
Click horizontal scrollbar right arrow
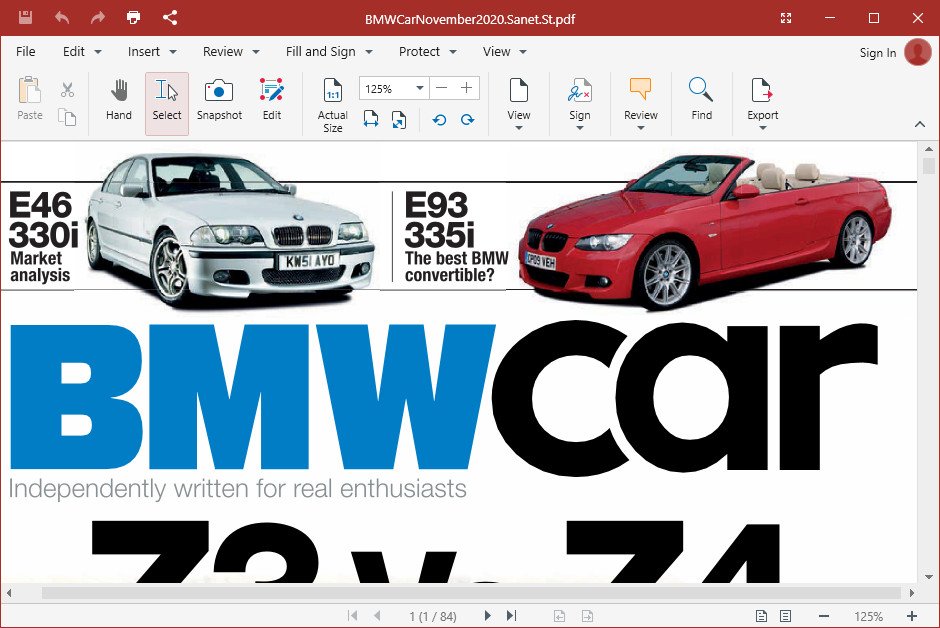tap(912, 593)
